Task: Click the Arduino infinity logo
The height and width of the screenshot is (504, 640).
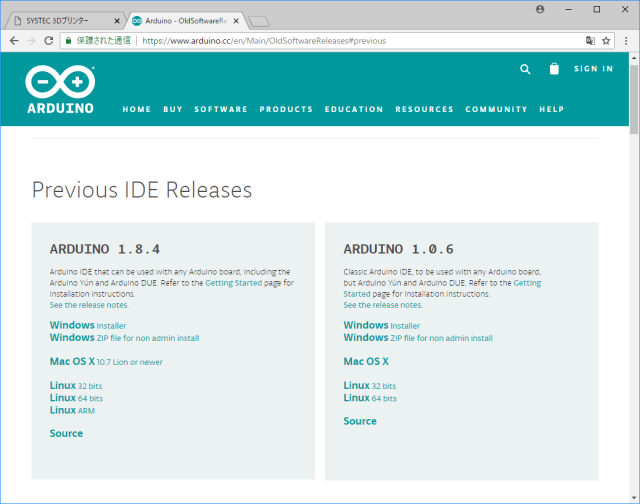Action: [x=60, y=89]
